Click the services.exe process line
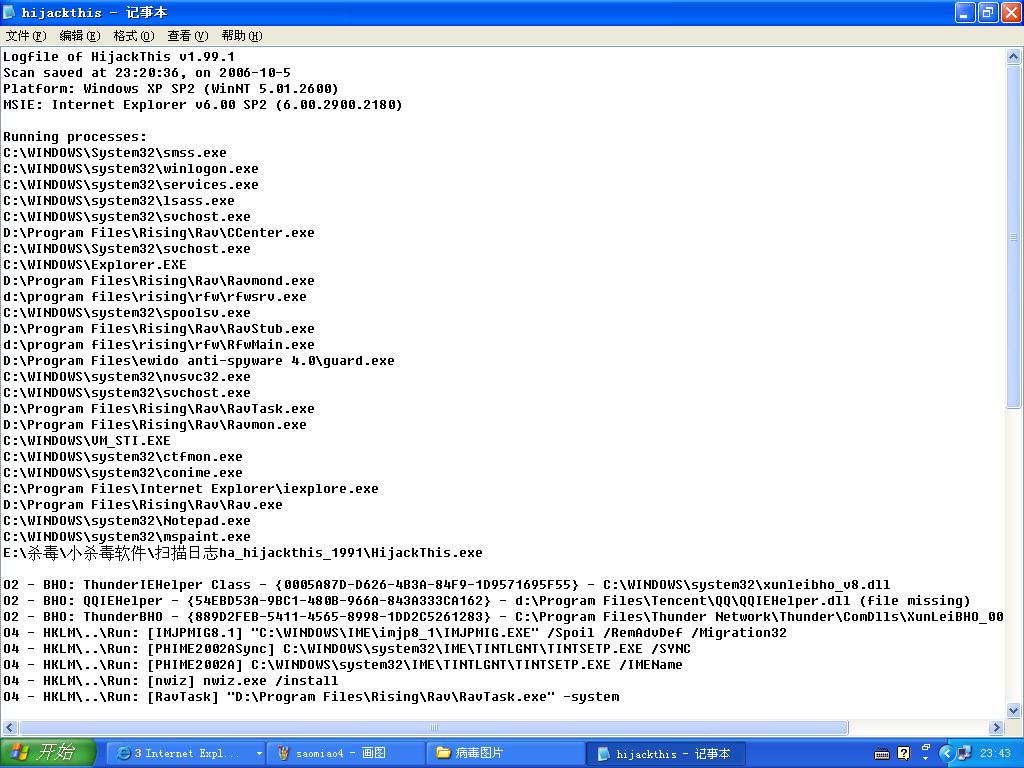1024x768 pixels. (x=131, y=185)
